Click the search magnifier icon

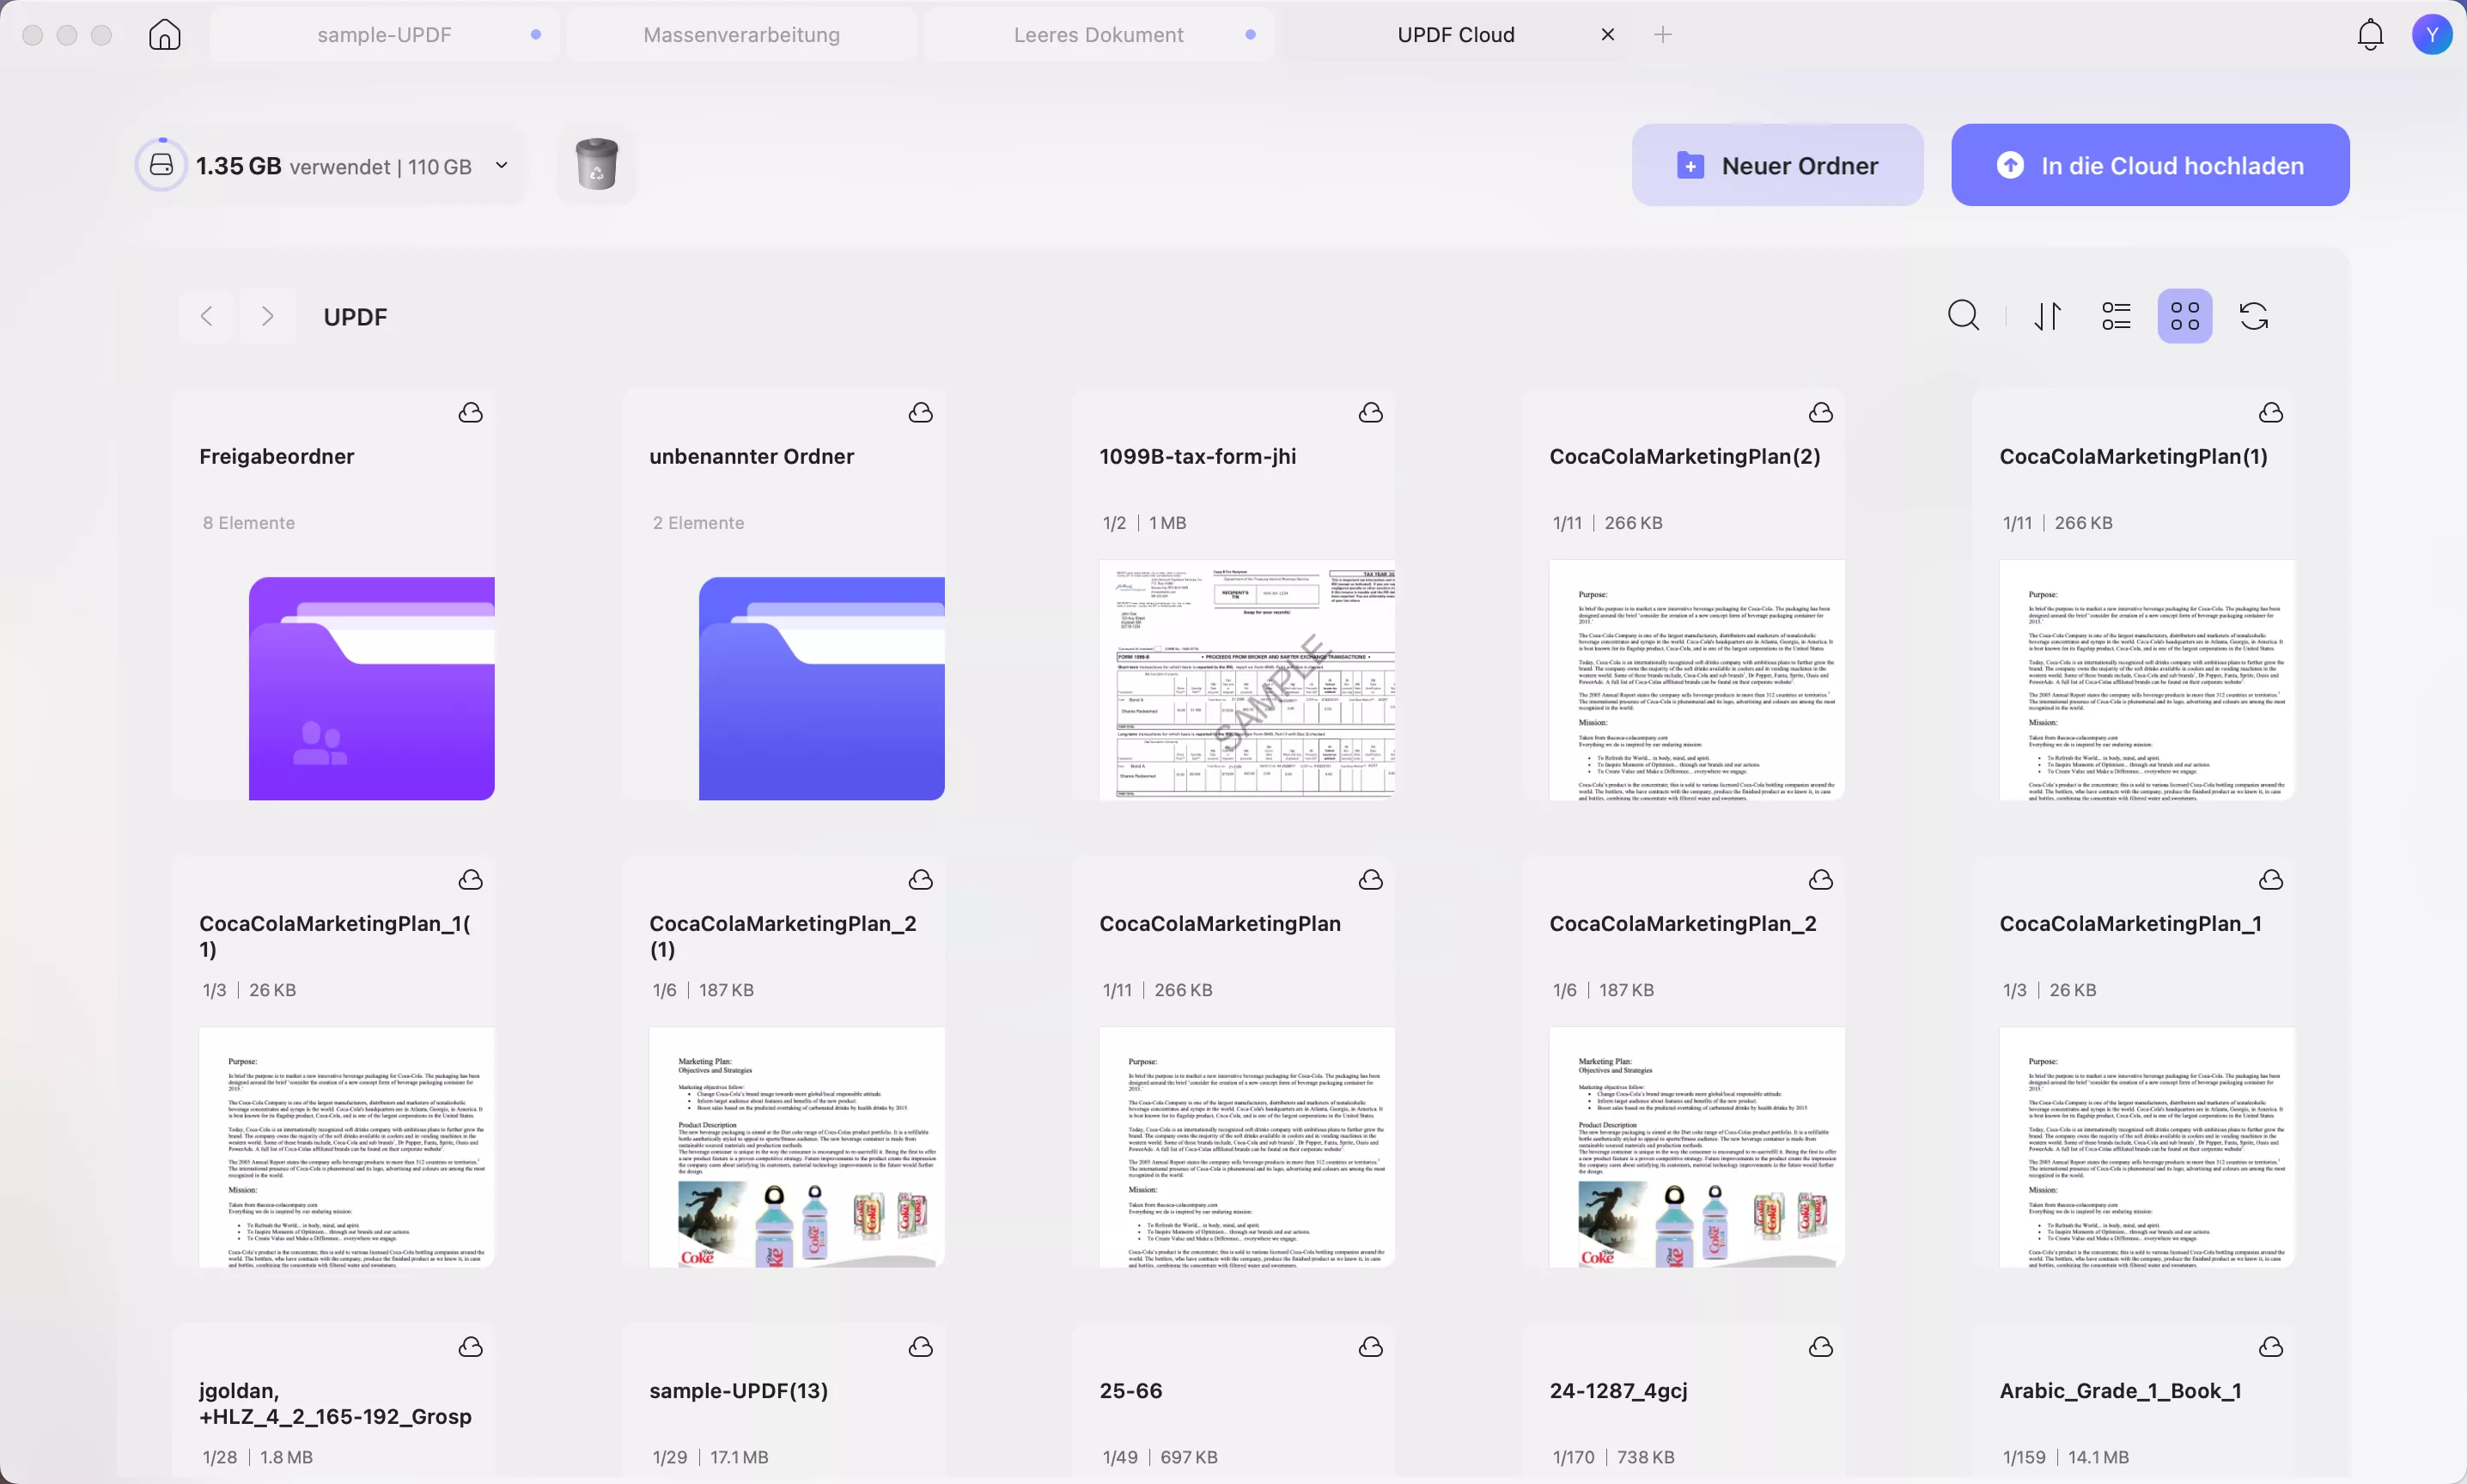tap(1963, 316)
